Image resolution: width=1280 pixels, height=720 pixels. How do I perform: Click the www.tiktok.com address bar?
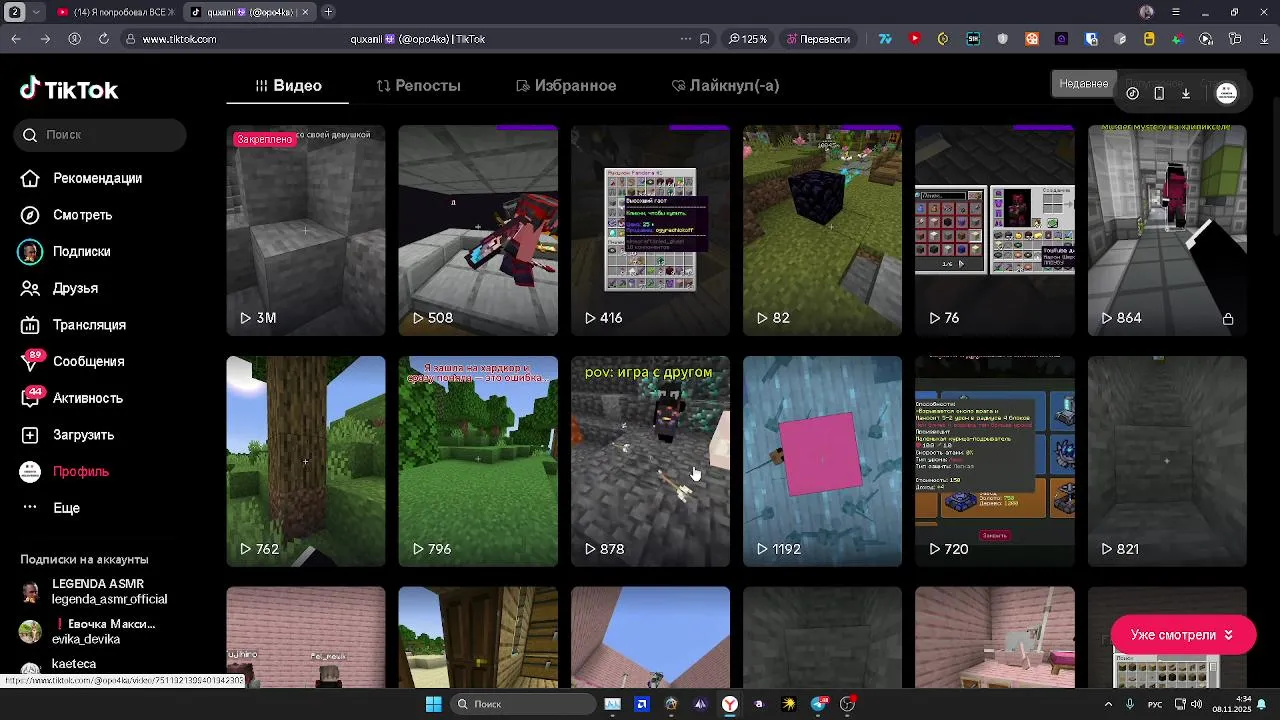click(x=179, y=39)
